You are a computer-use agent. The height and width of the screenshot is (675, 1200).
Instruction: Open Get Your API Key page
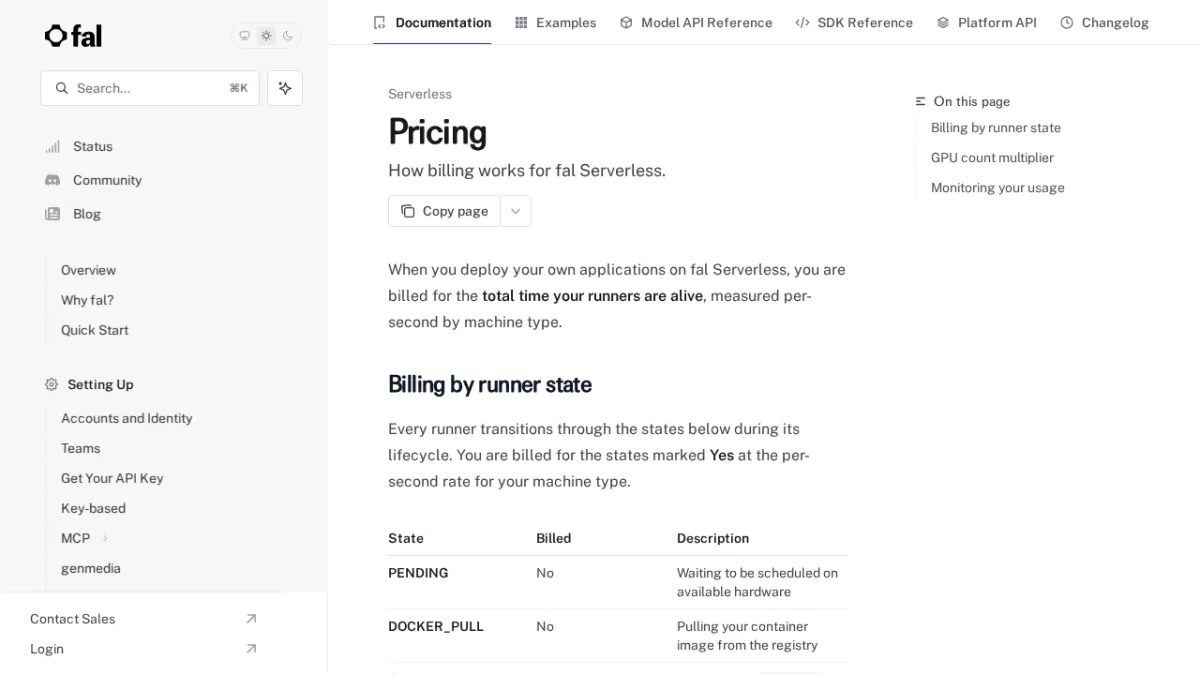tap(112, 478)
